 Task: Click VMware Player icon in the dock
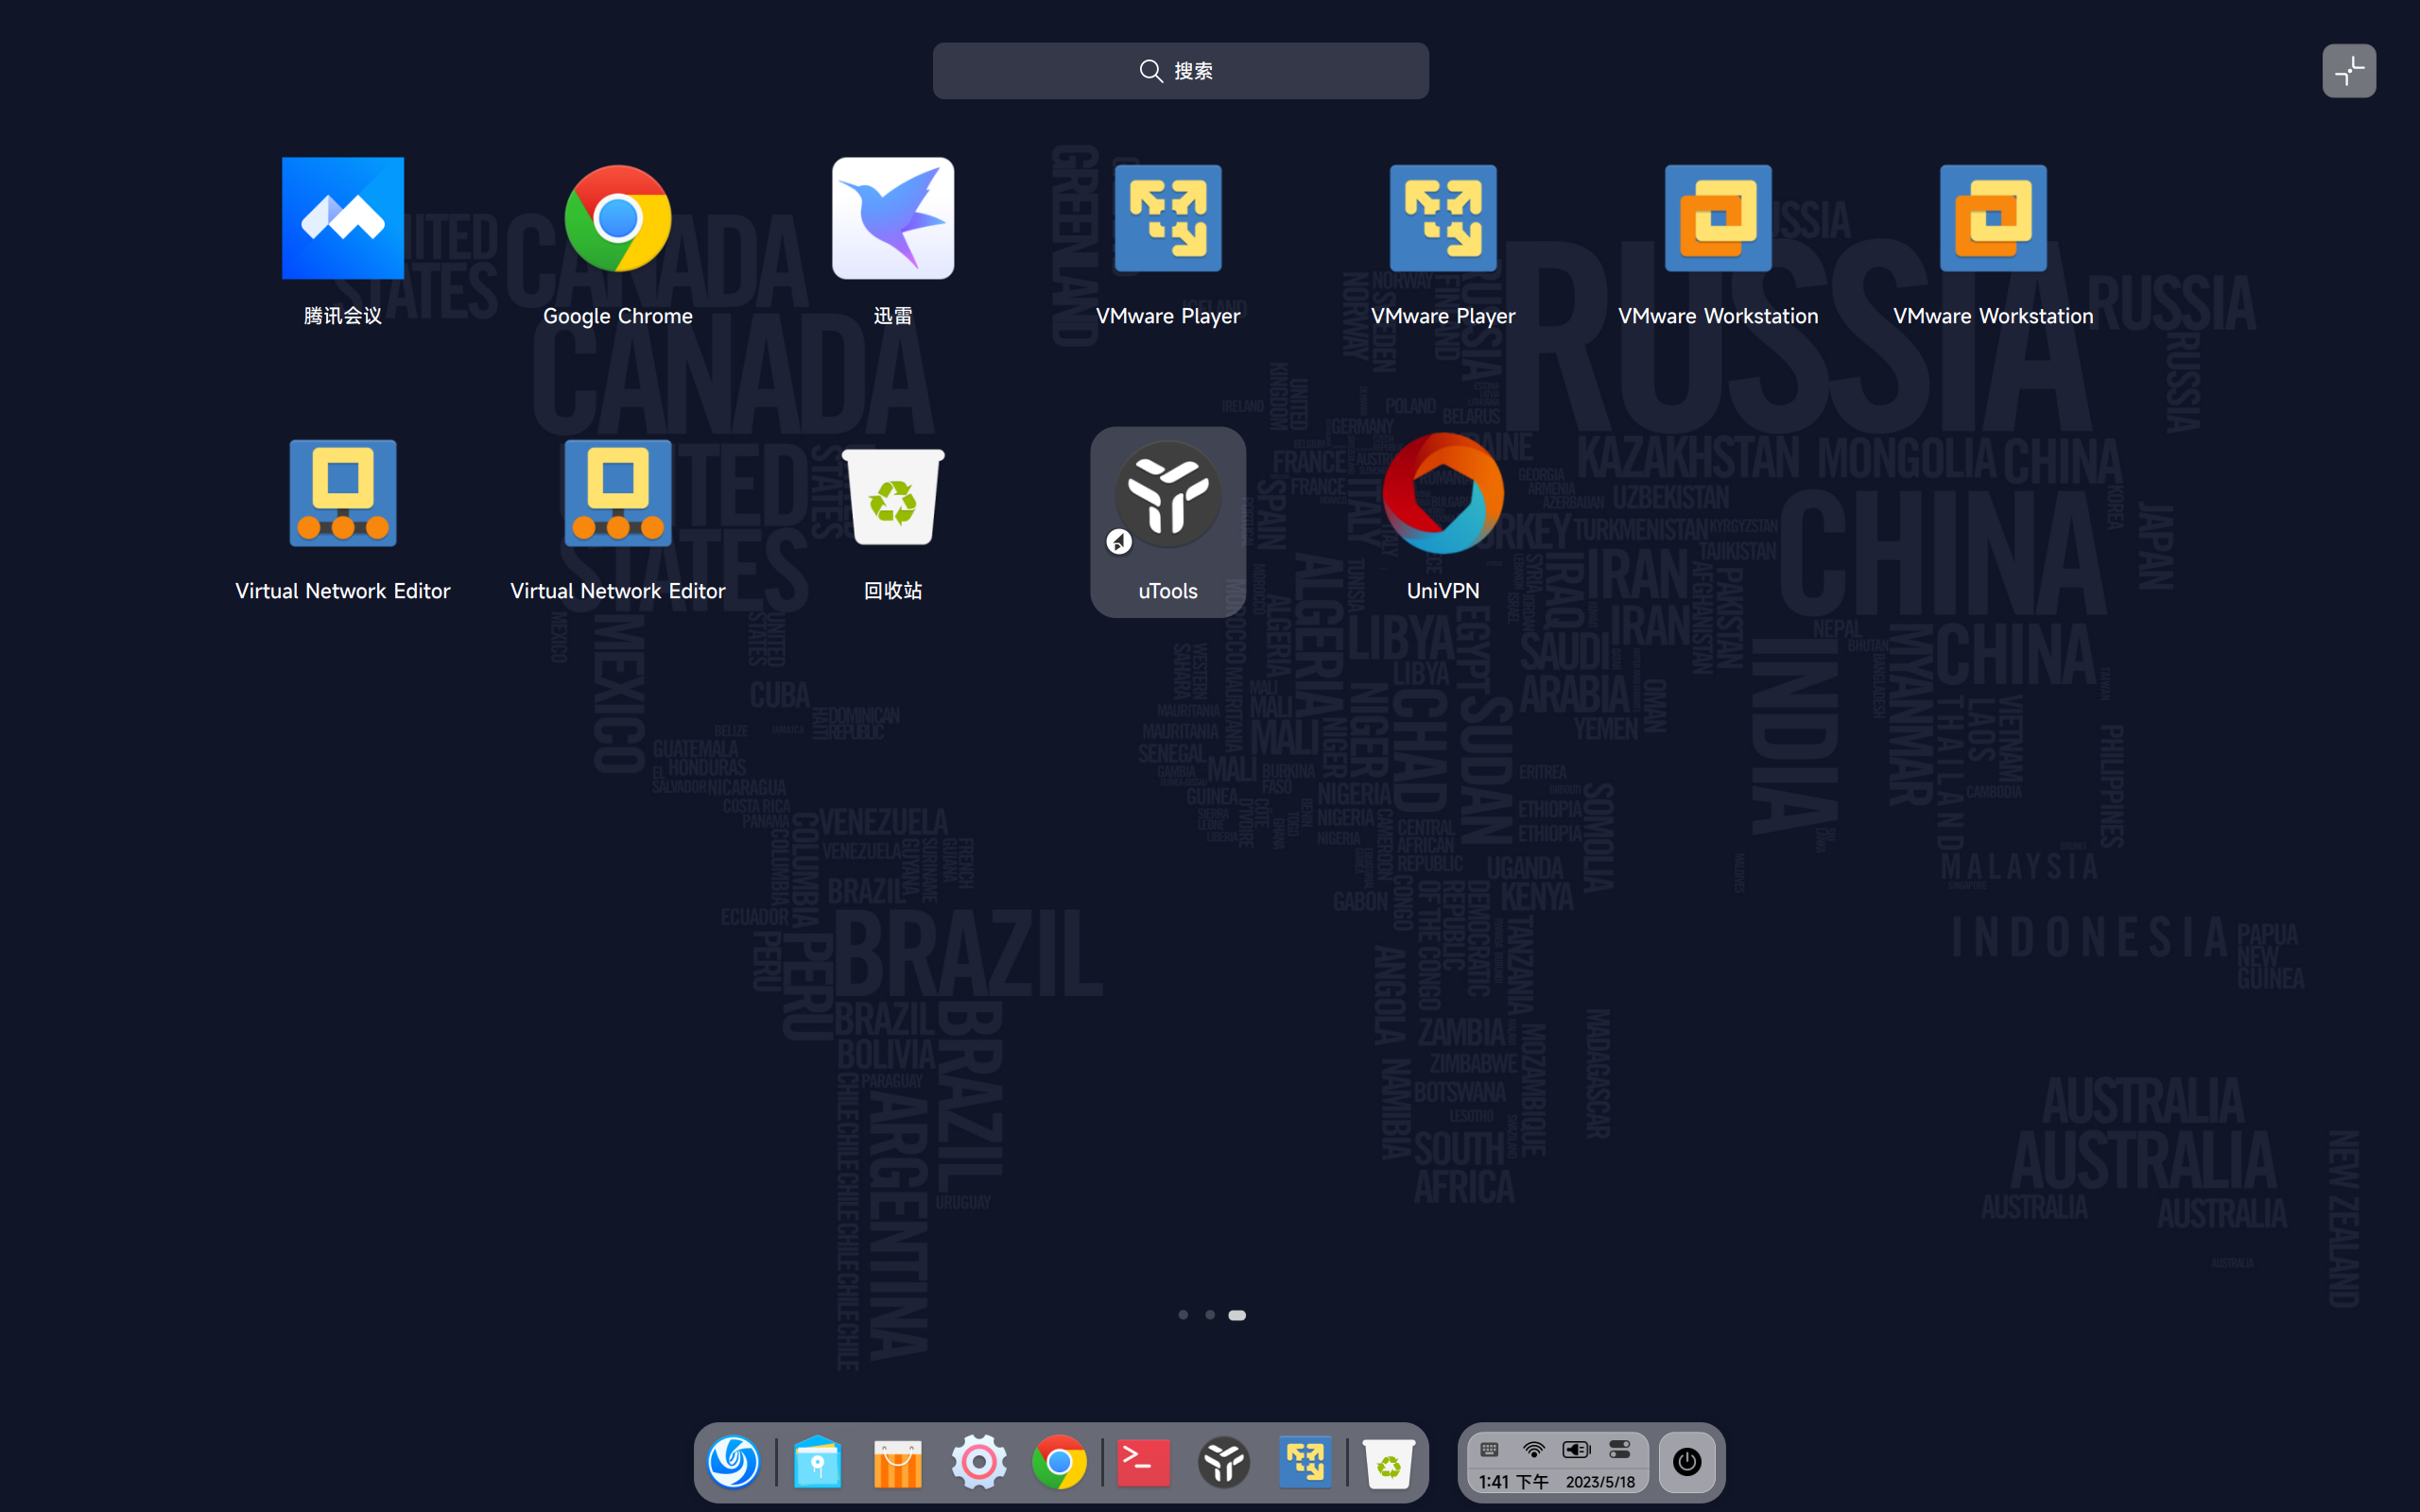coord(1305,1462)
